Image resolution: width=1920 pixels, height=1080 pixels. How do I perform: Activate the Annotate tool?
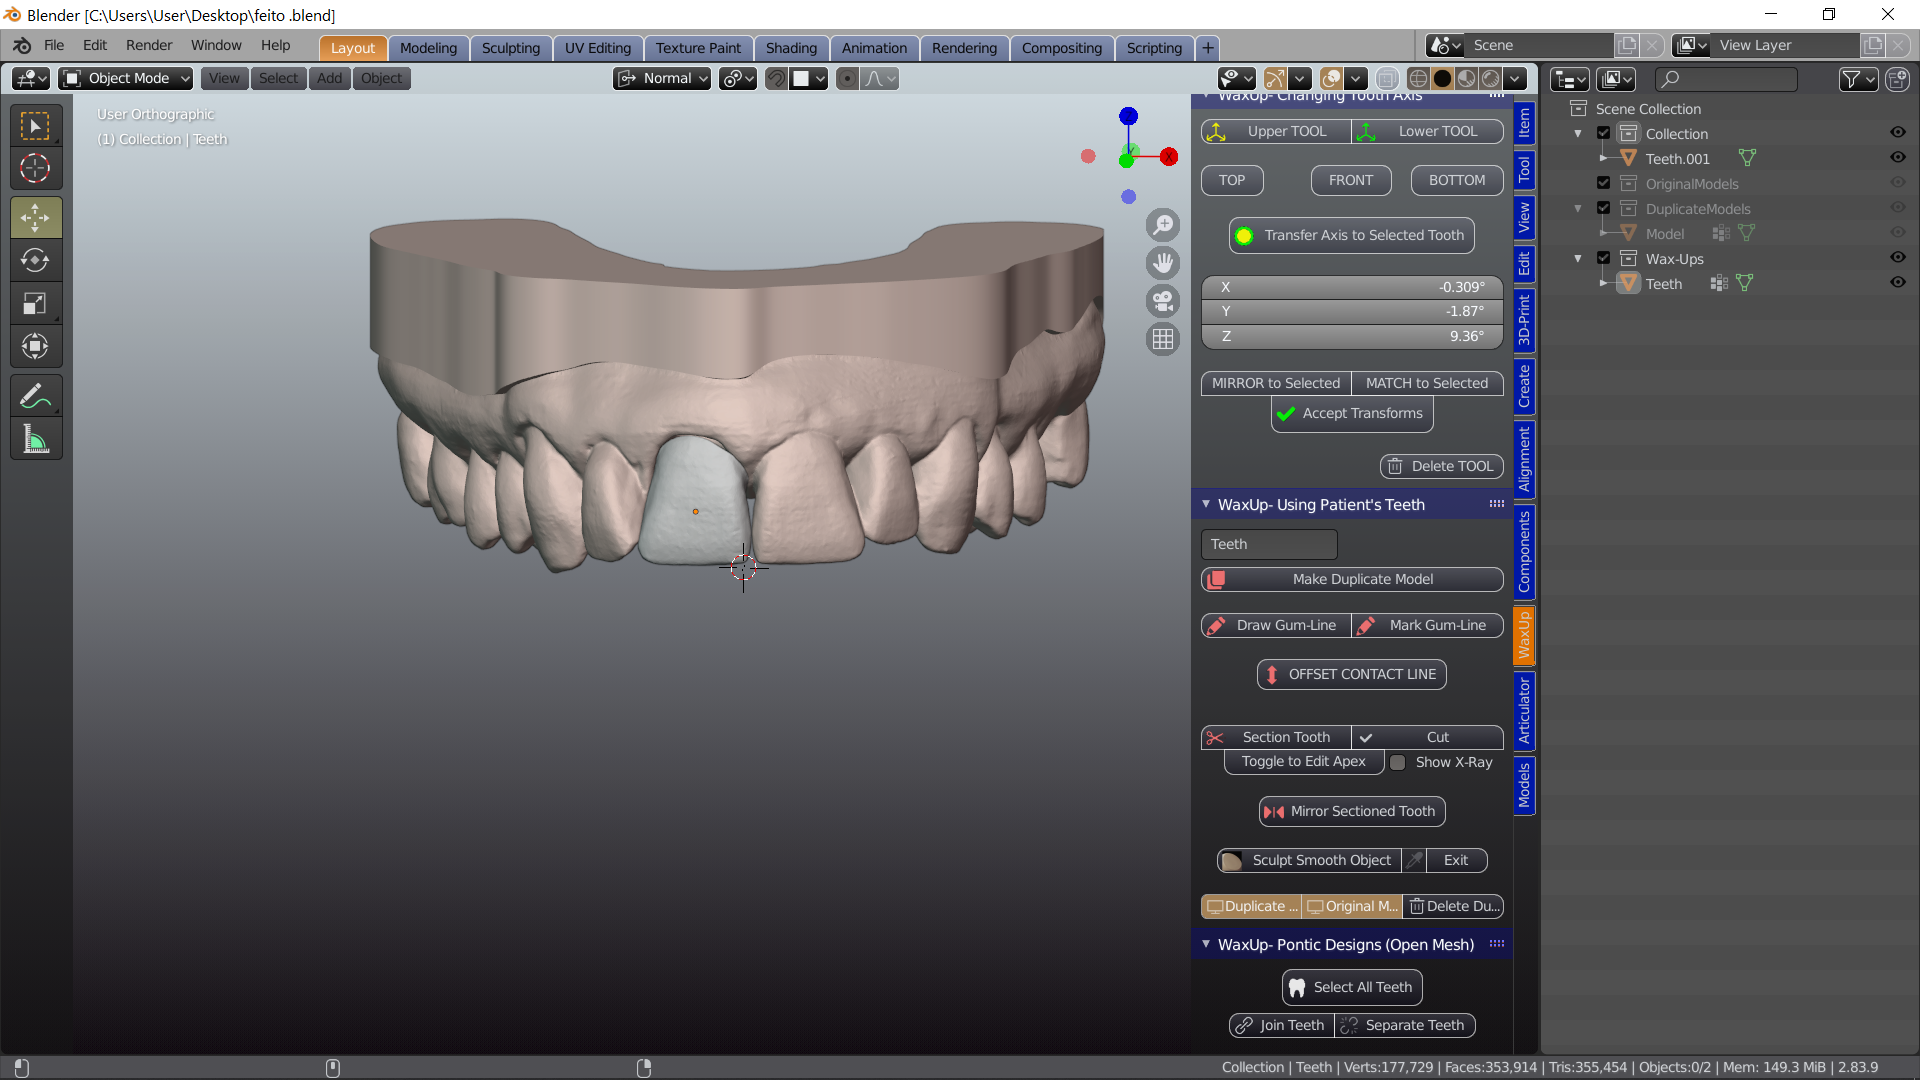[x=35, y=395]
